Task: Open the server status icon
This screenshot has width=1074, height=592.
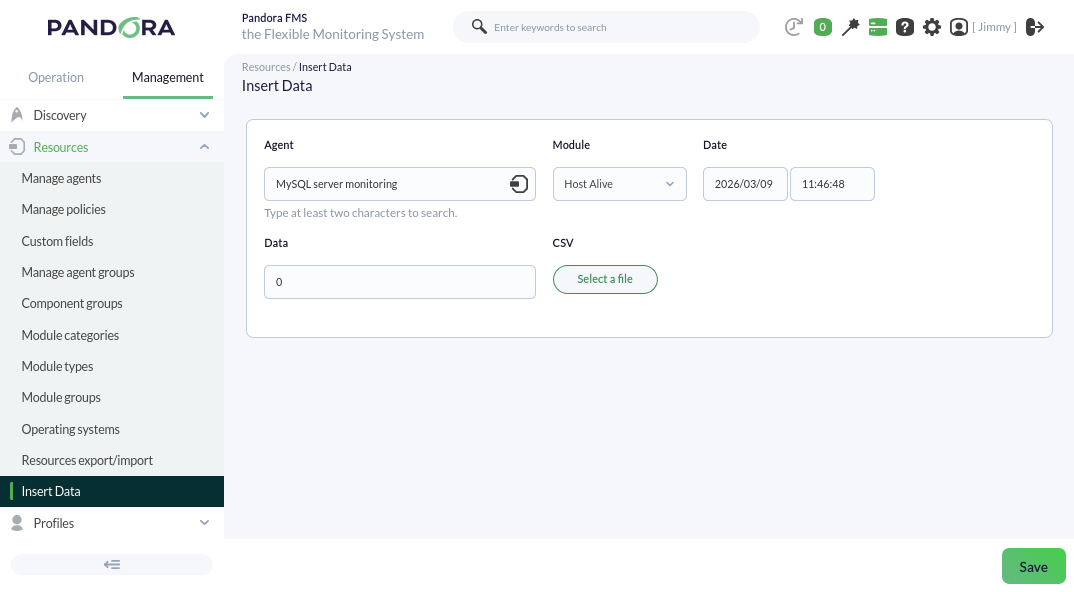Action: 877,27
